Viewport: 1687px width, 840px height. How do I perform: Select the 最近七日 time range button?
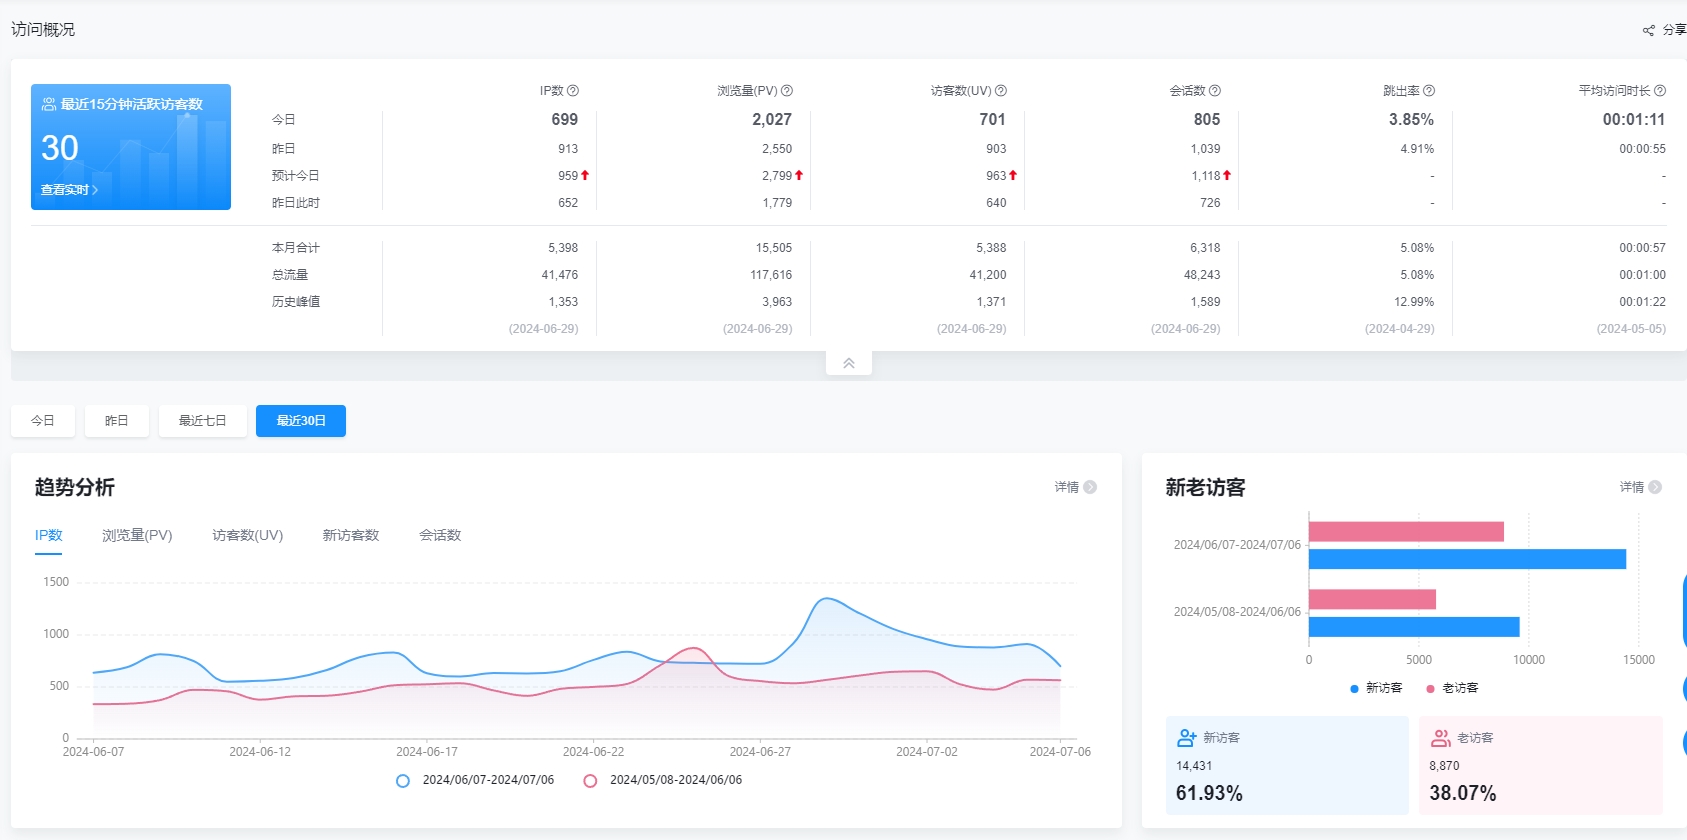[203, 421]
